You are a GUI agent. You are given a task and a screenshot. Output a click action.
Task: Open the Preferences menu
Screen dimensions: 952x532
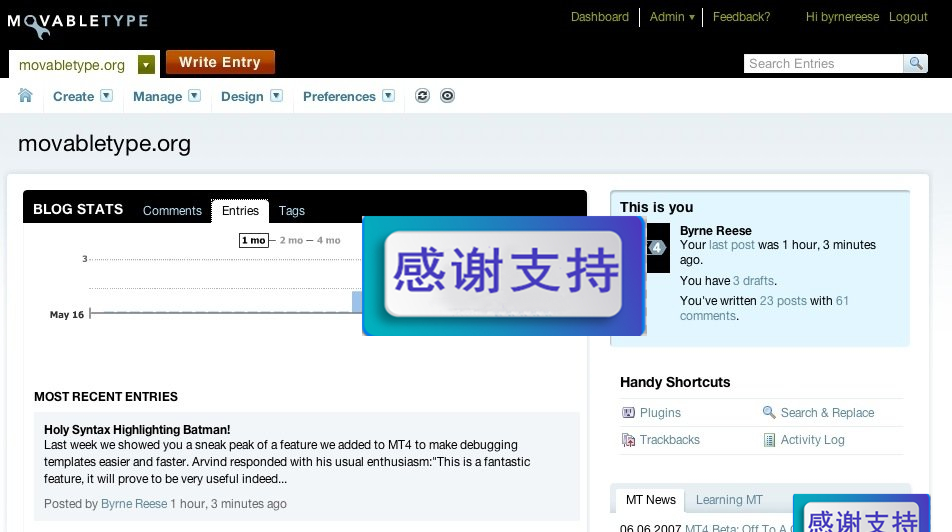339,97
